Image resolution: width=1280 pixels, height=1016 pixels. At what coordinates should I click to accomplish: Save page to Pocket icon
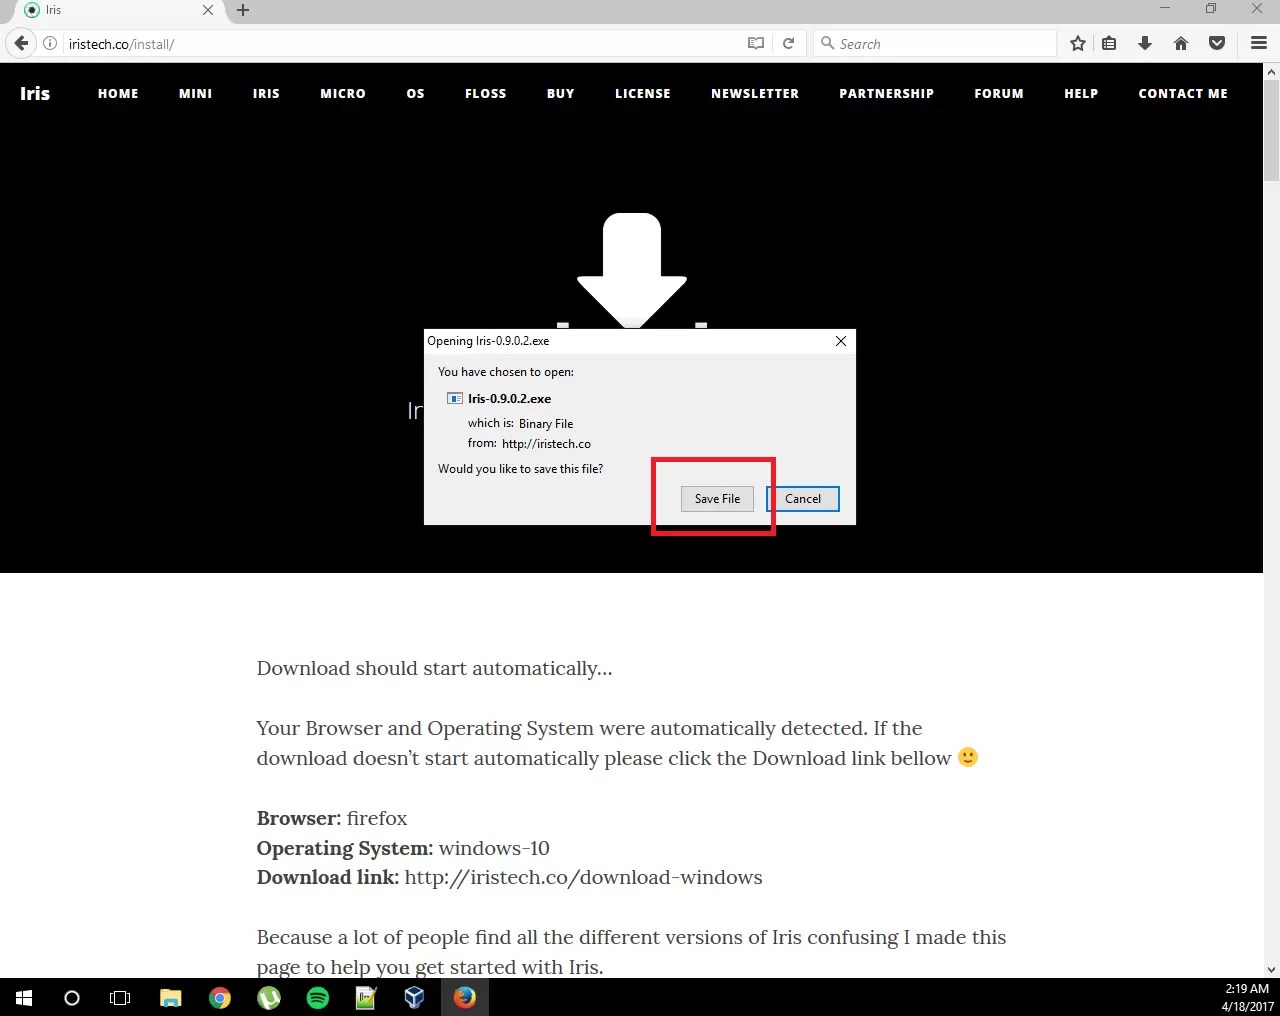pos(1217,44)
